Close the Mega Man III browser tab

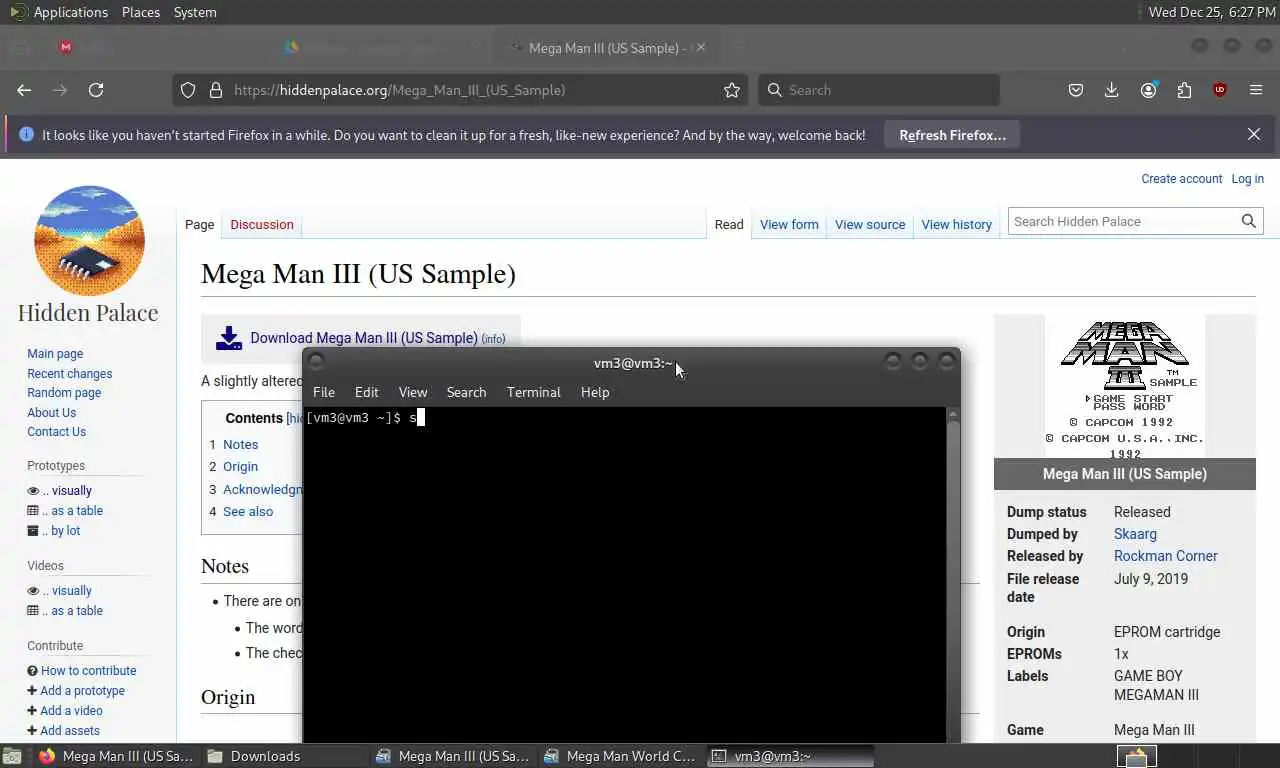pos(701,47)
